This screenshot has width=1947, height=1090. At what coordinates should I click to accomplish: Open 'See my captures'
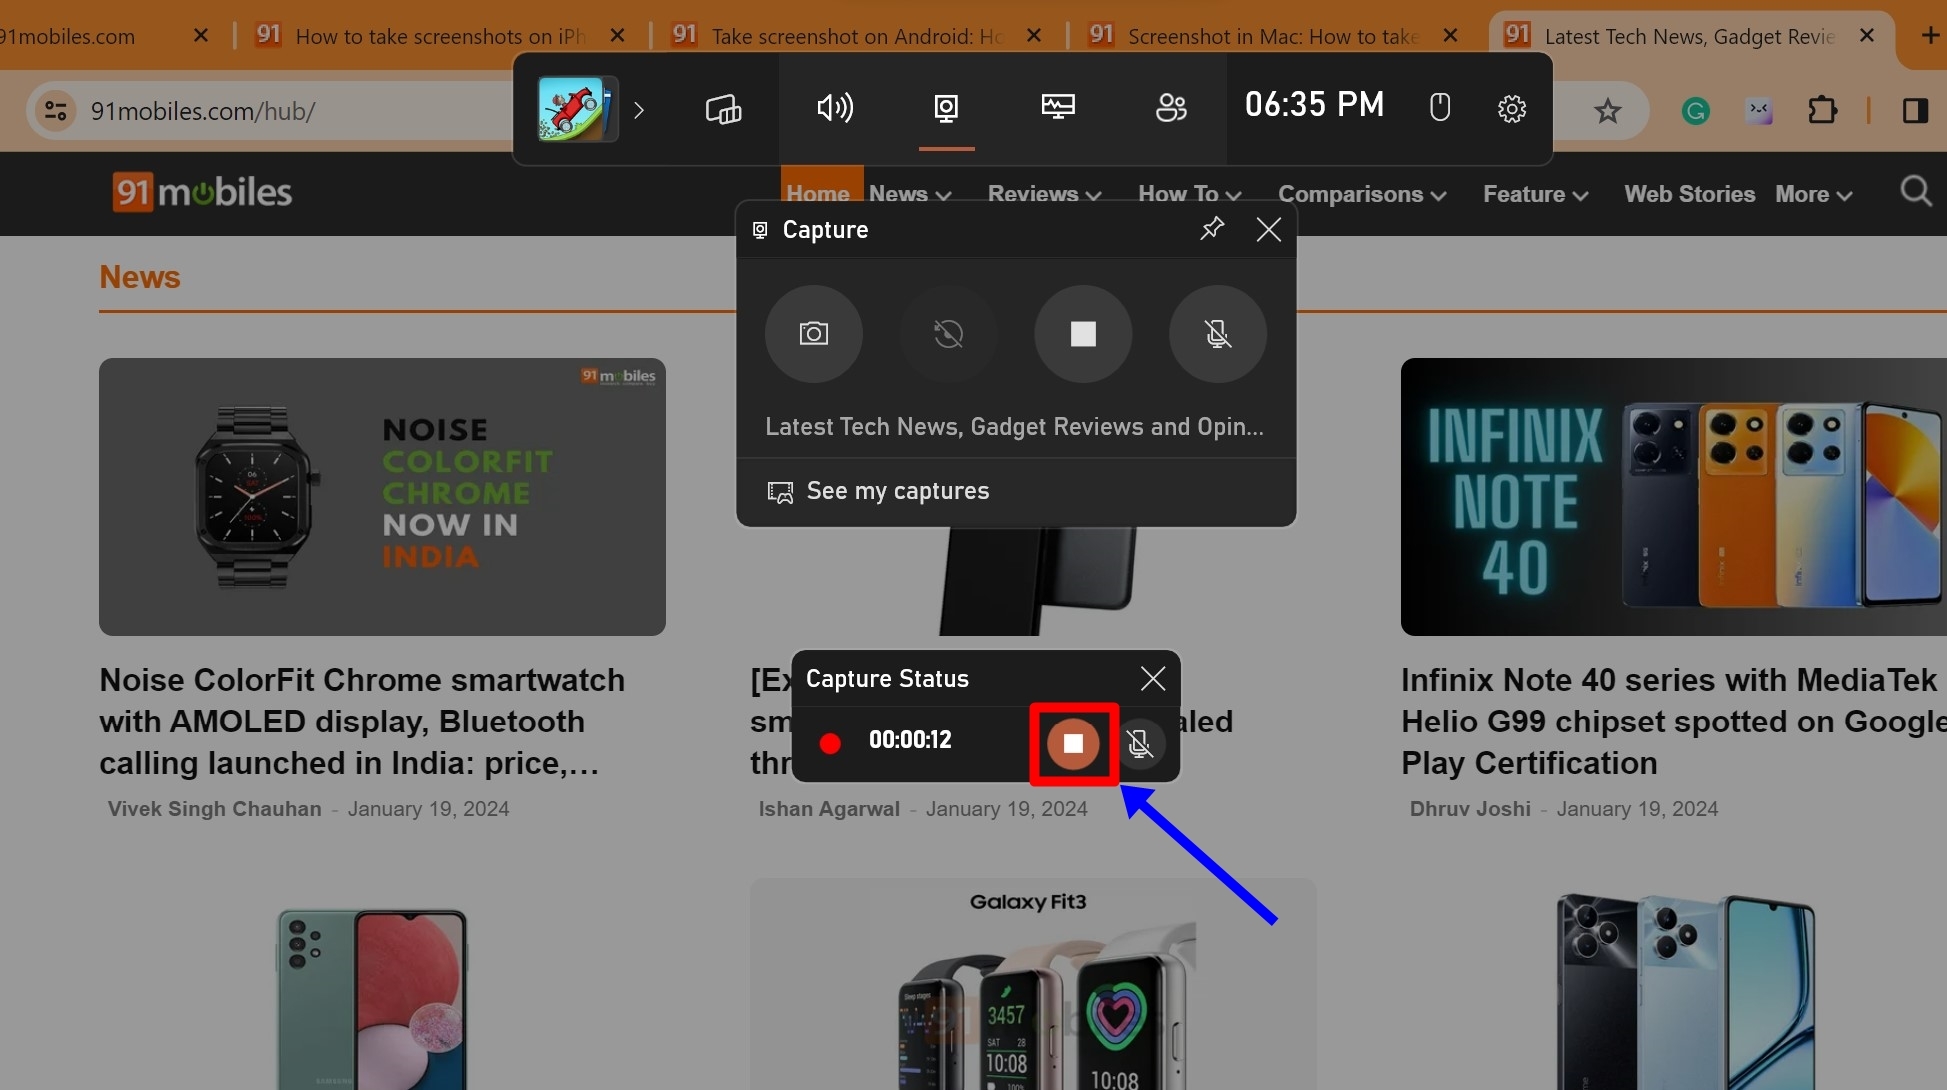(897, 491)
